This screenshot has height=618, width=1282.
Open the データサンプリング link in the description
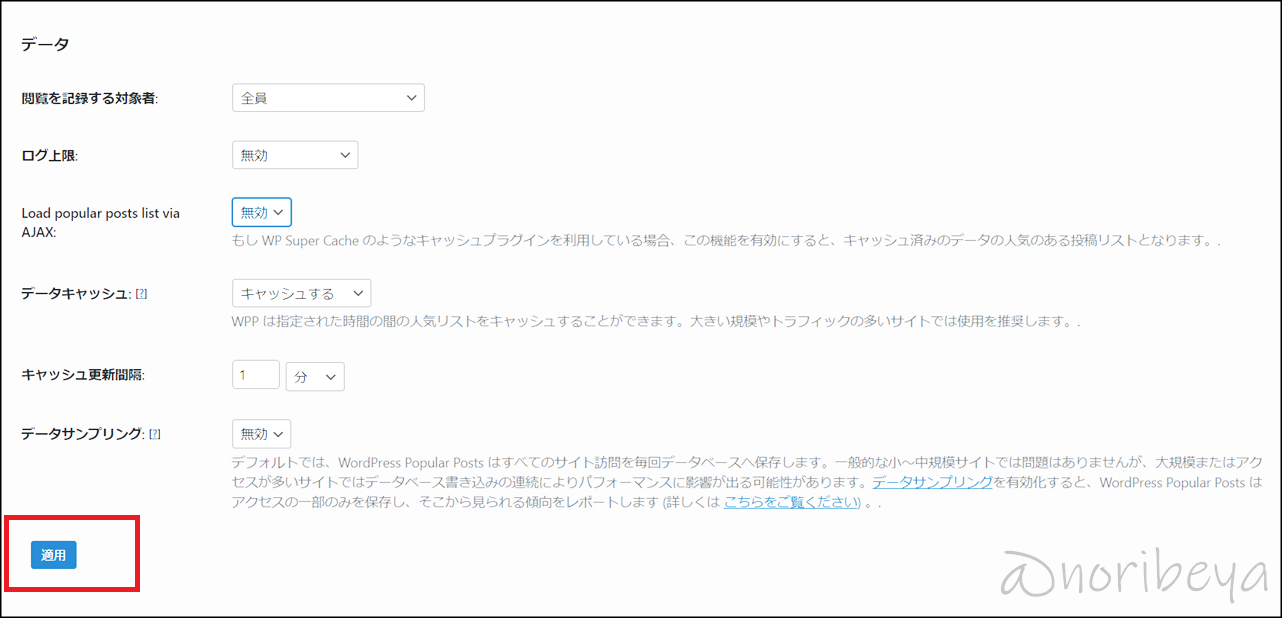[x=932, y=482]
